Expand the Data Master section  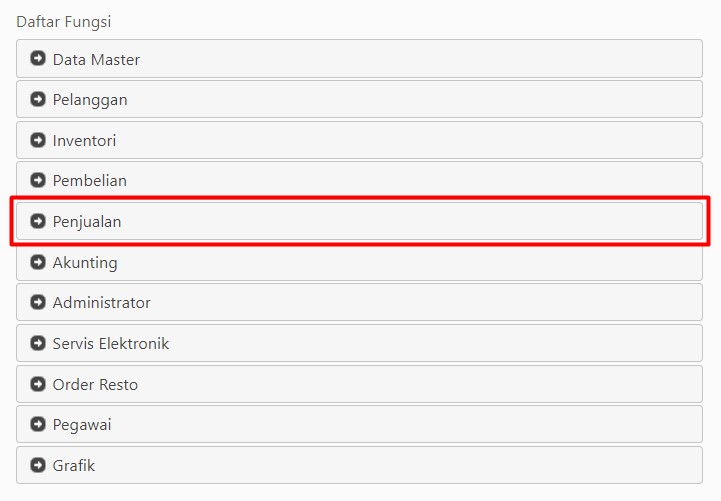(x=359, y=58)
